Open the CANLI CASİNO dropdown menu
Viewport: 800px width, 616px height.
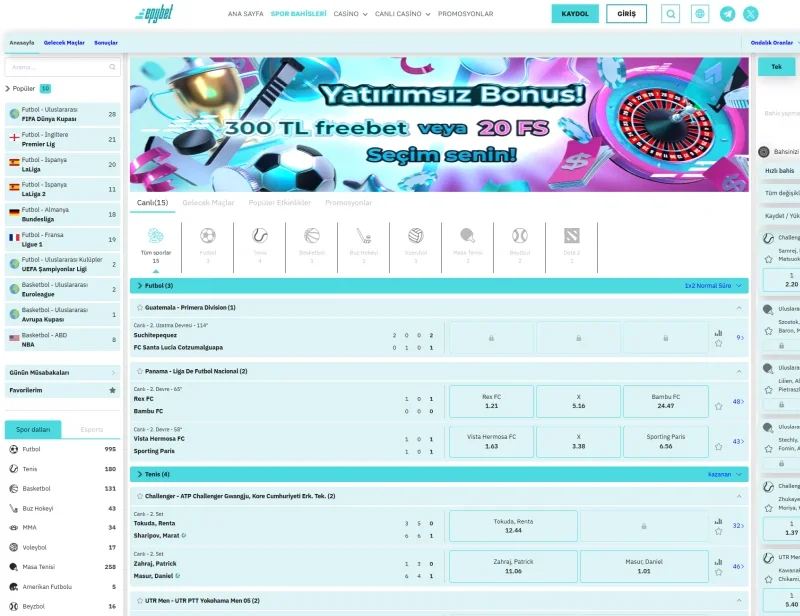pos(403,14)
